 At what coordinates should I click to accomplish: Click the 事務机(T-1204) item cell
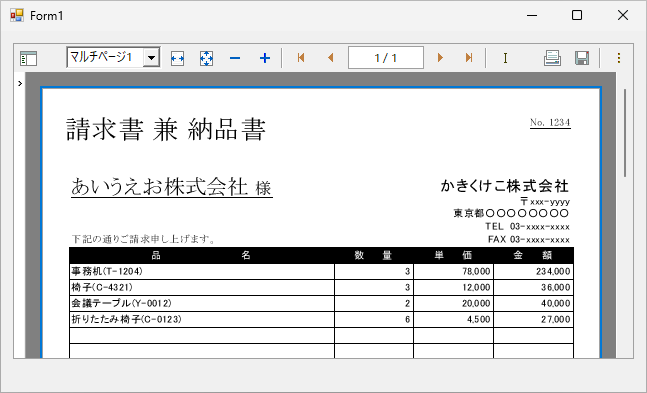[x=202, y=271]
